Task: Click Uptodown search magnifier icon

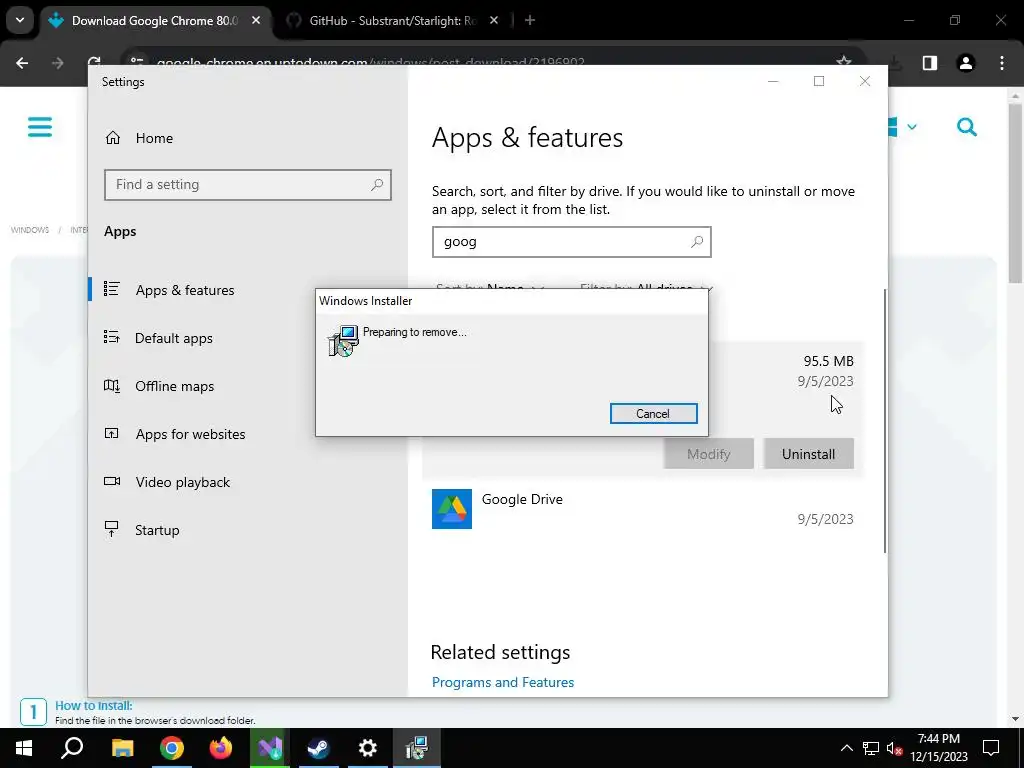Action: 967,127
